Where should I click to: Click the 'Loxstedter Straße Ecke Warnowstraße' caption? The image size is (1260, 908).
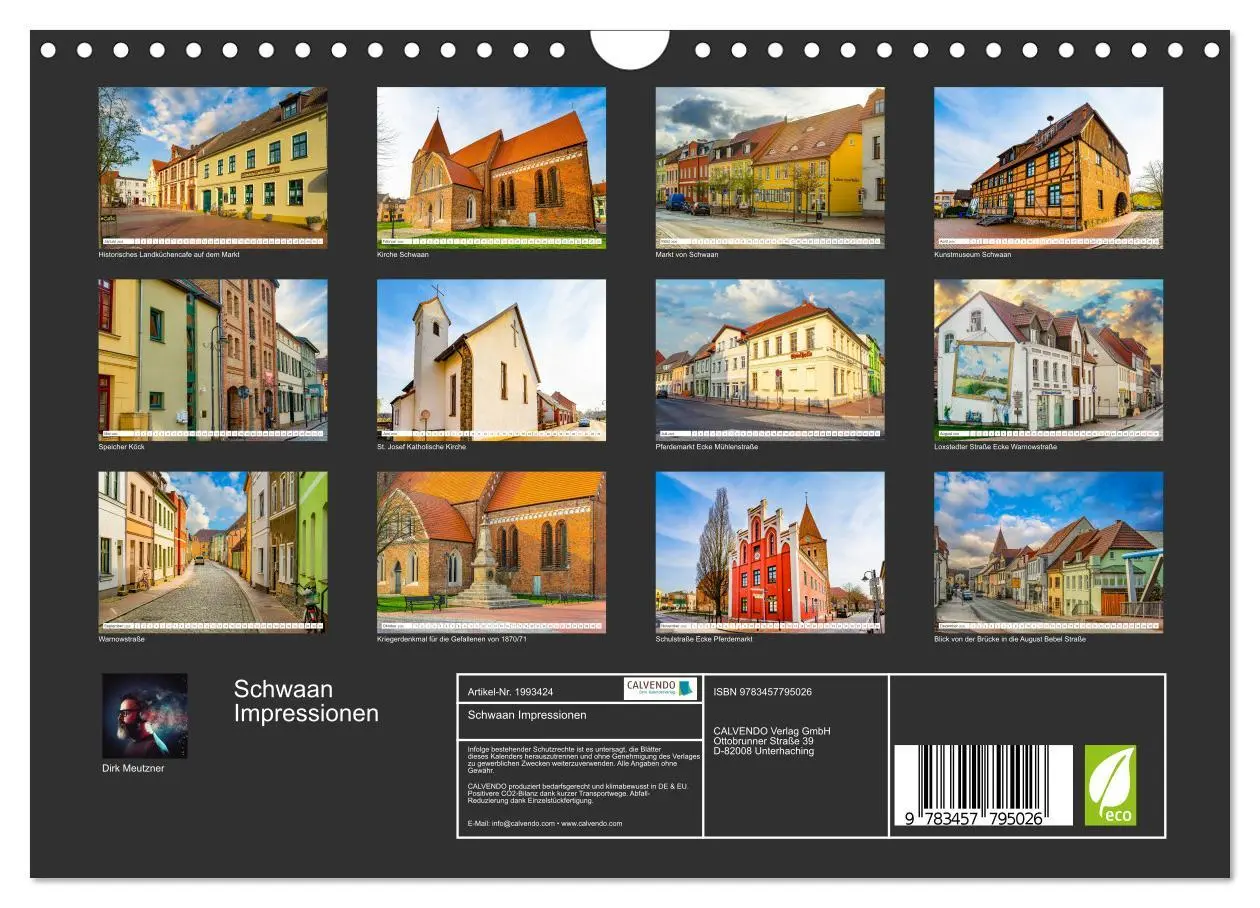tap(995, 447)
